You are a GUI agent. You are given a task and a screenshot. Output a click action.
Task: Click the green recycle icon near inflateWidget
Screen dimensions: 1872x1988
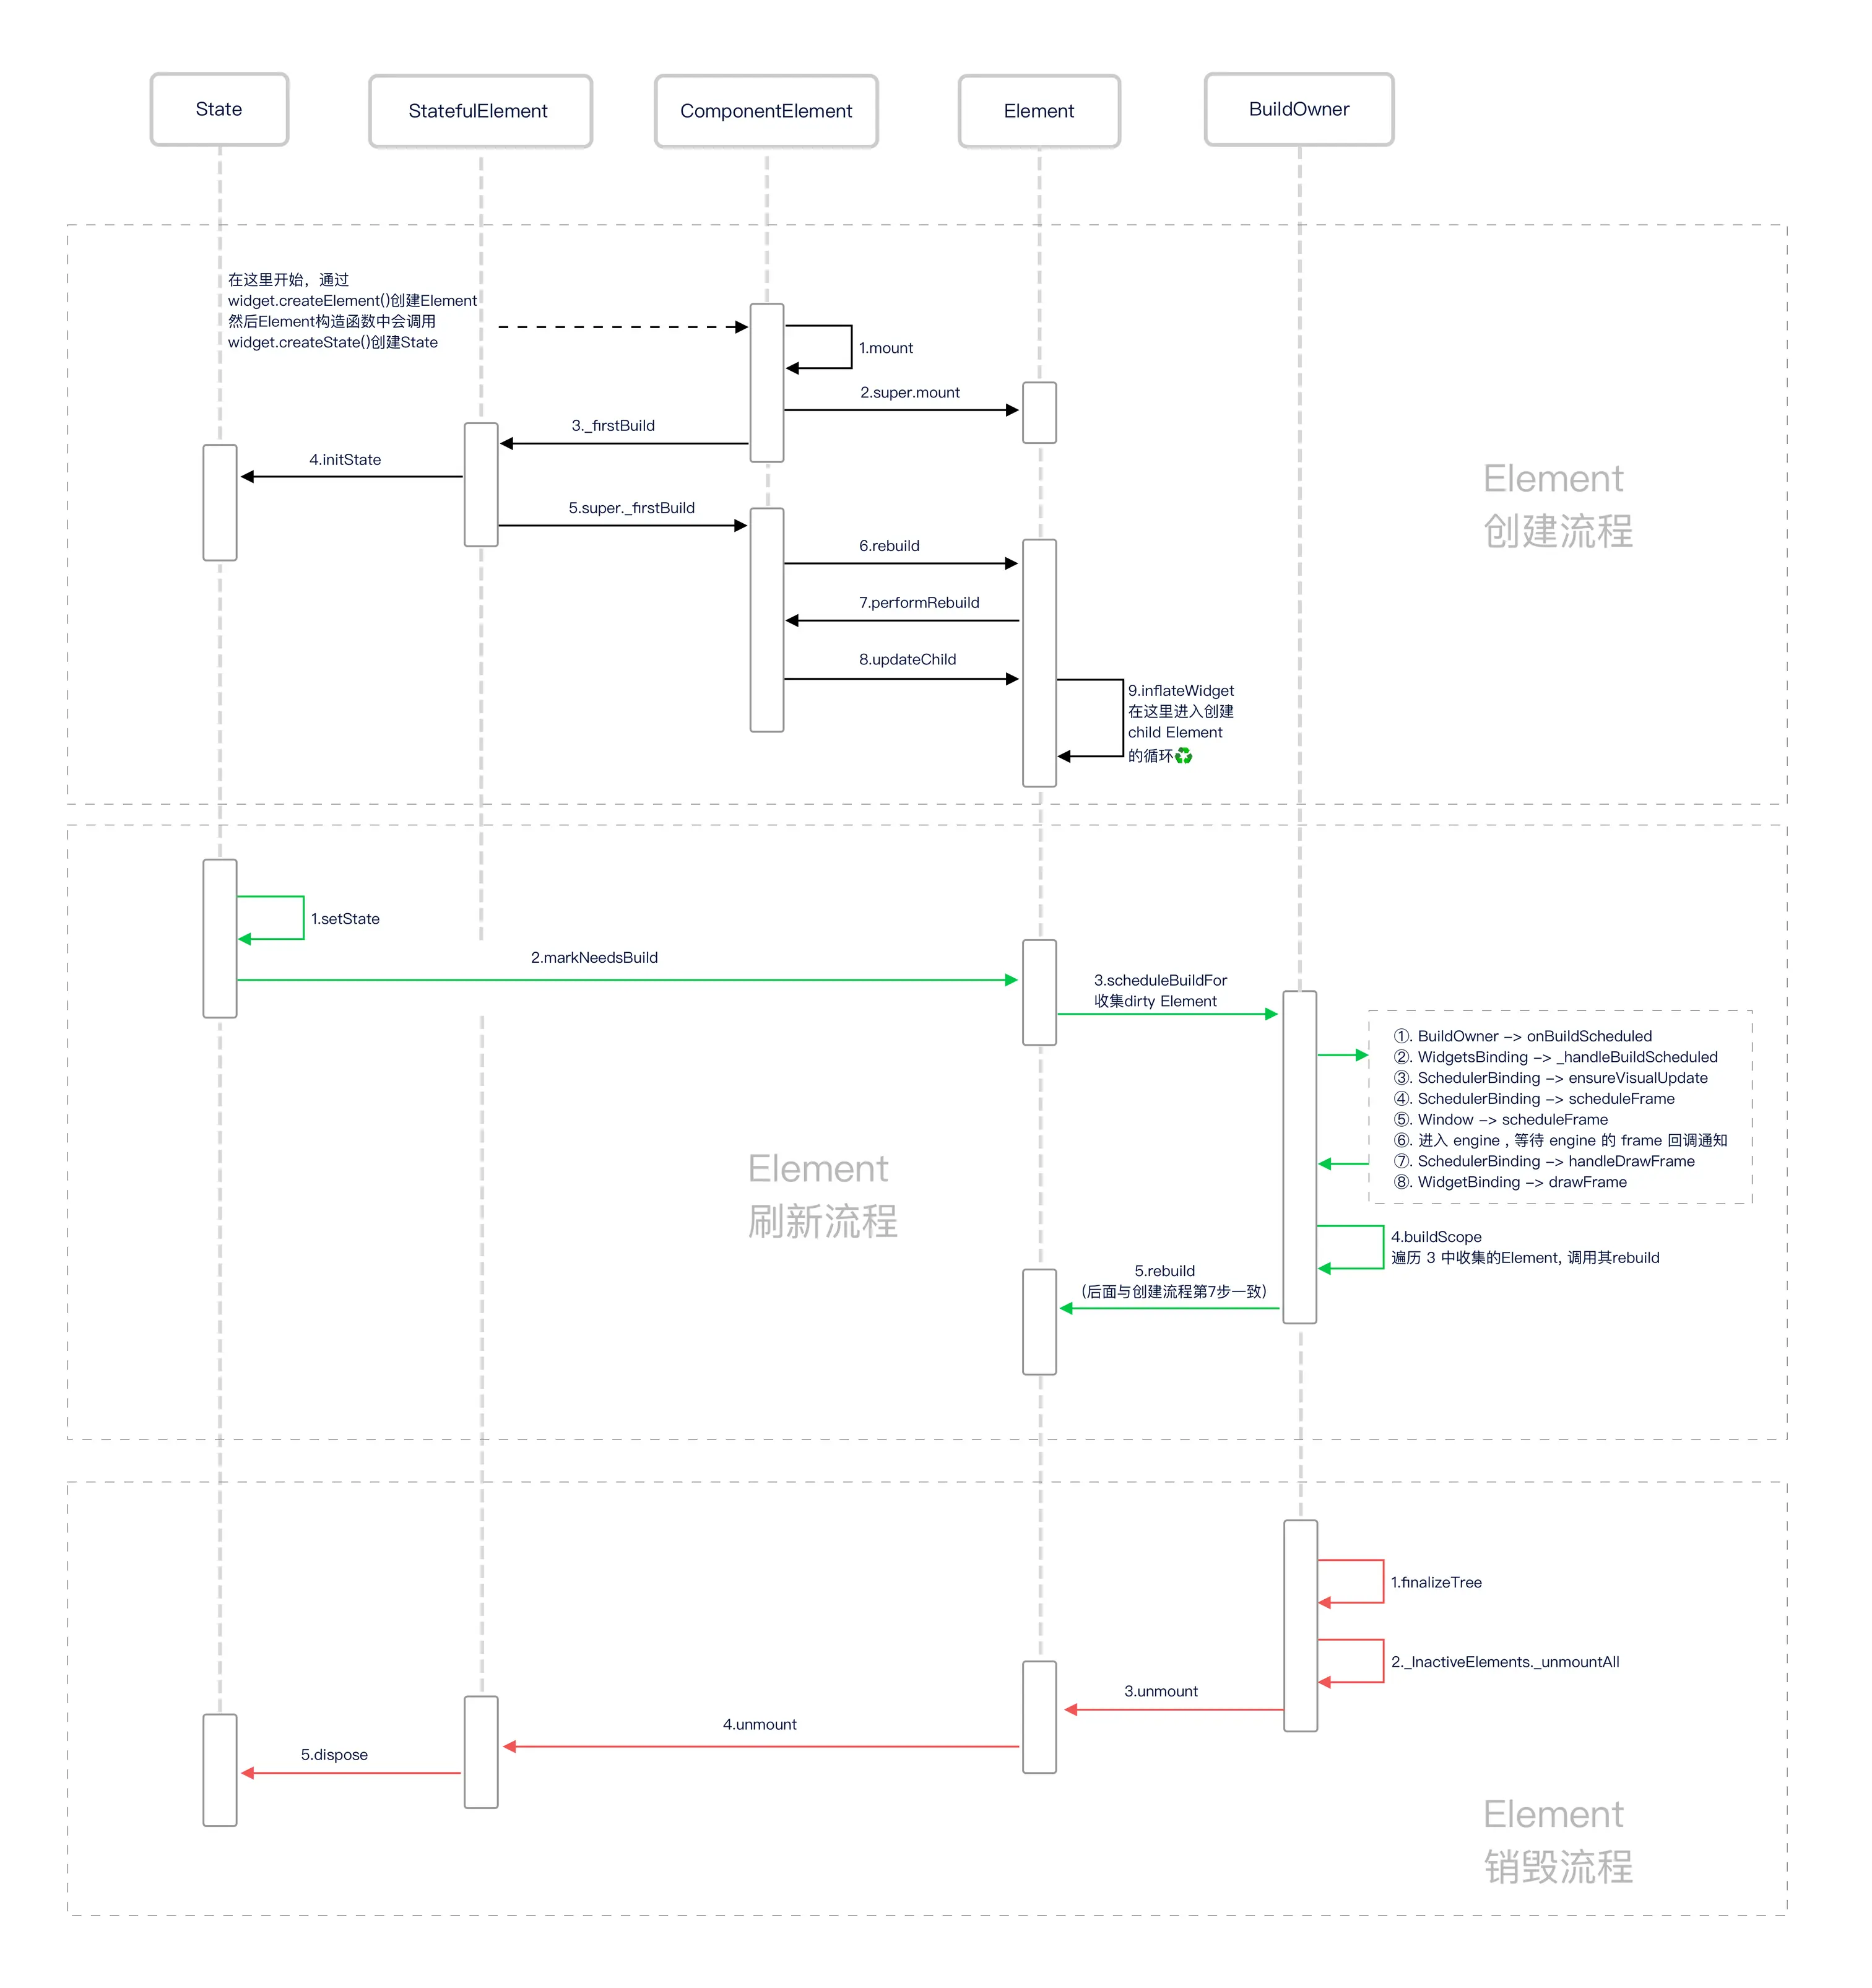tap(1184, 756)
